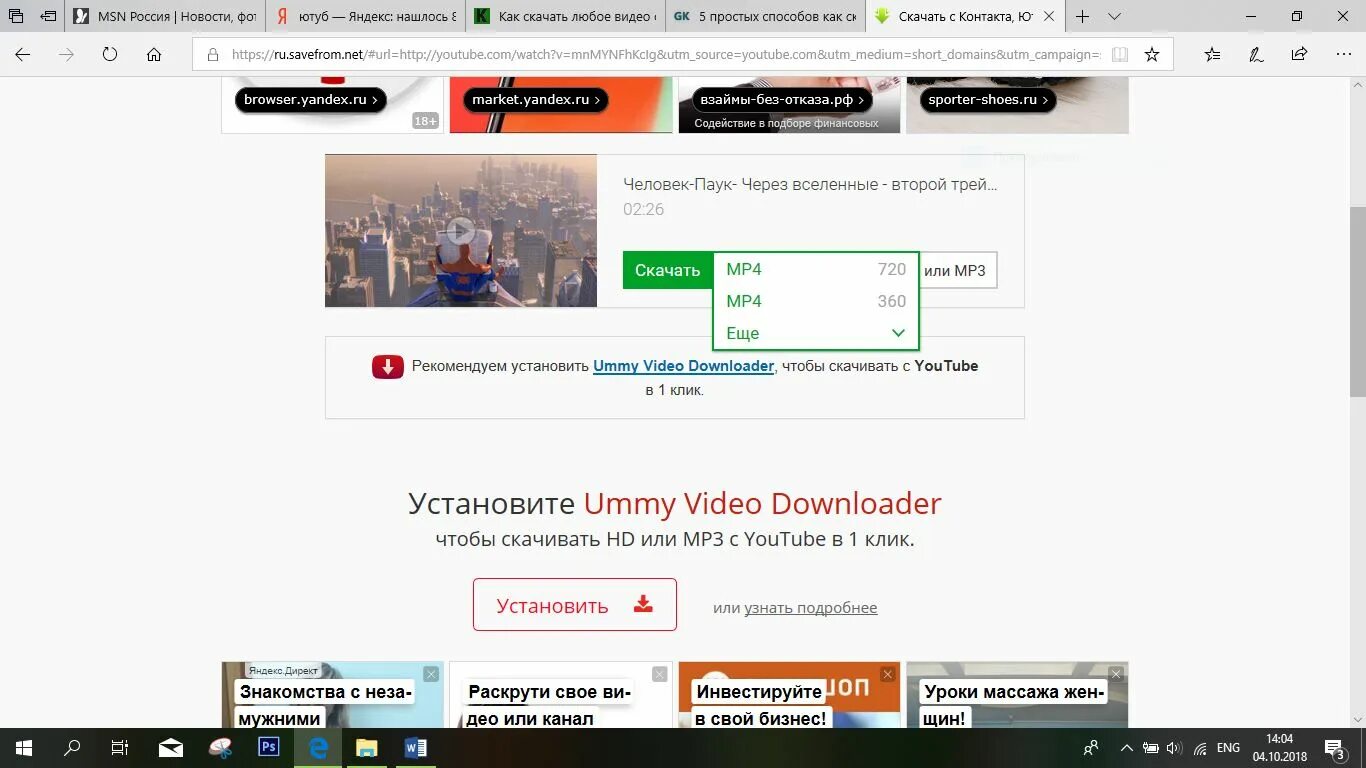
Task: Open the Знакомства с незамужними ad
Action: pyautogui.click(x=325, y=704)
